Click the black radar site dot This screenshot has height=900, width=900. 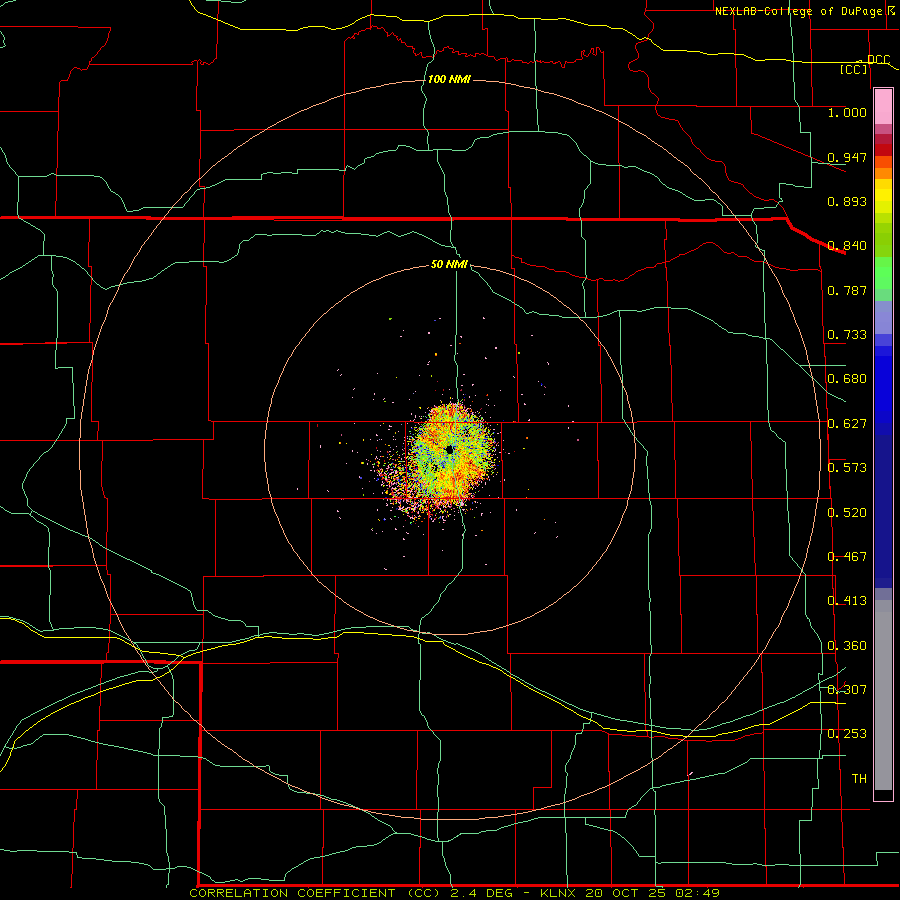click(449, 450)
